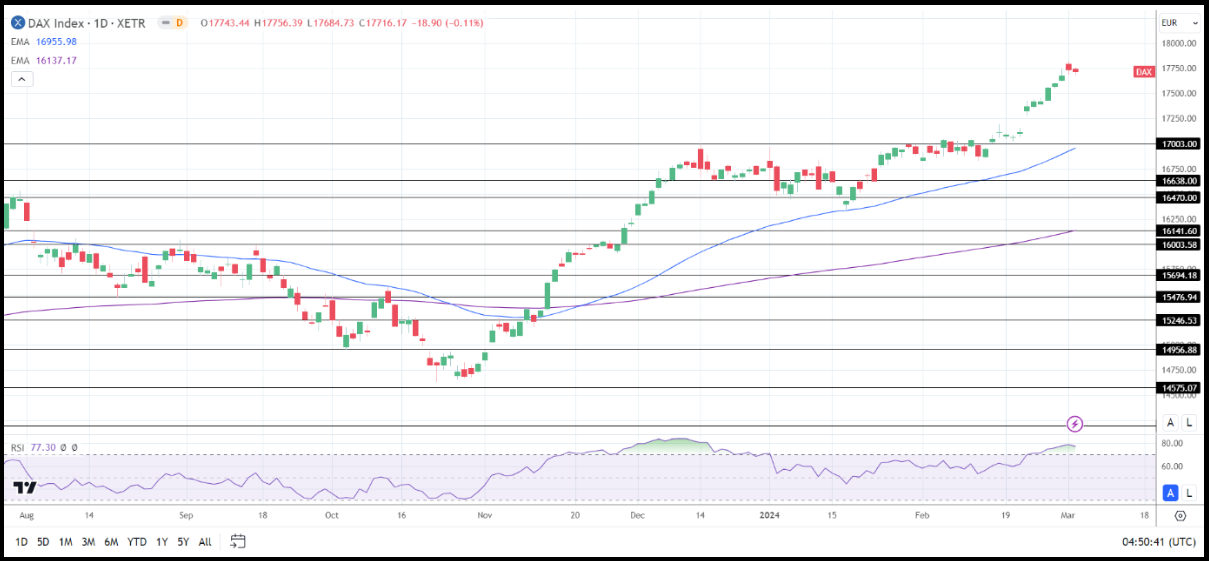Click the DAX symbol logo icon
This screenshot has height=561, width=1209.
[19, 23]
